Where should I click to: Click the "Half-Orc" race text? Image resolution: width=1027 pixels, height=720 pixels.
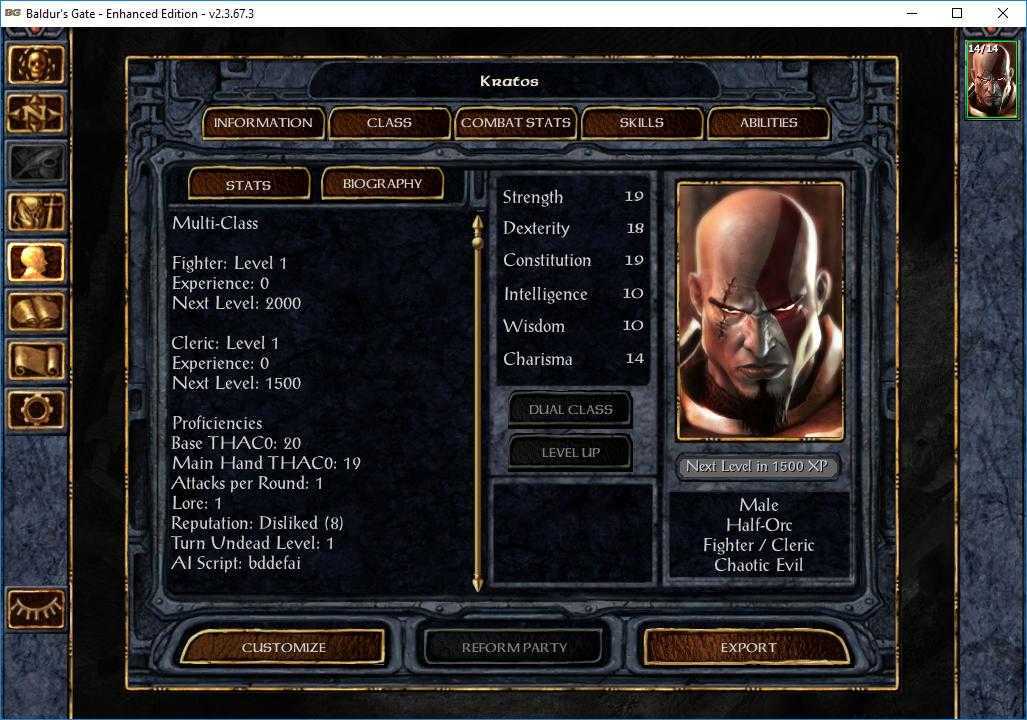coord(759,525)
